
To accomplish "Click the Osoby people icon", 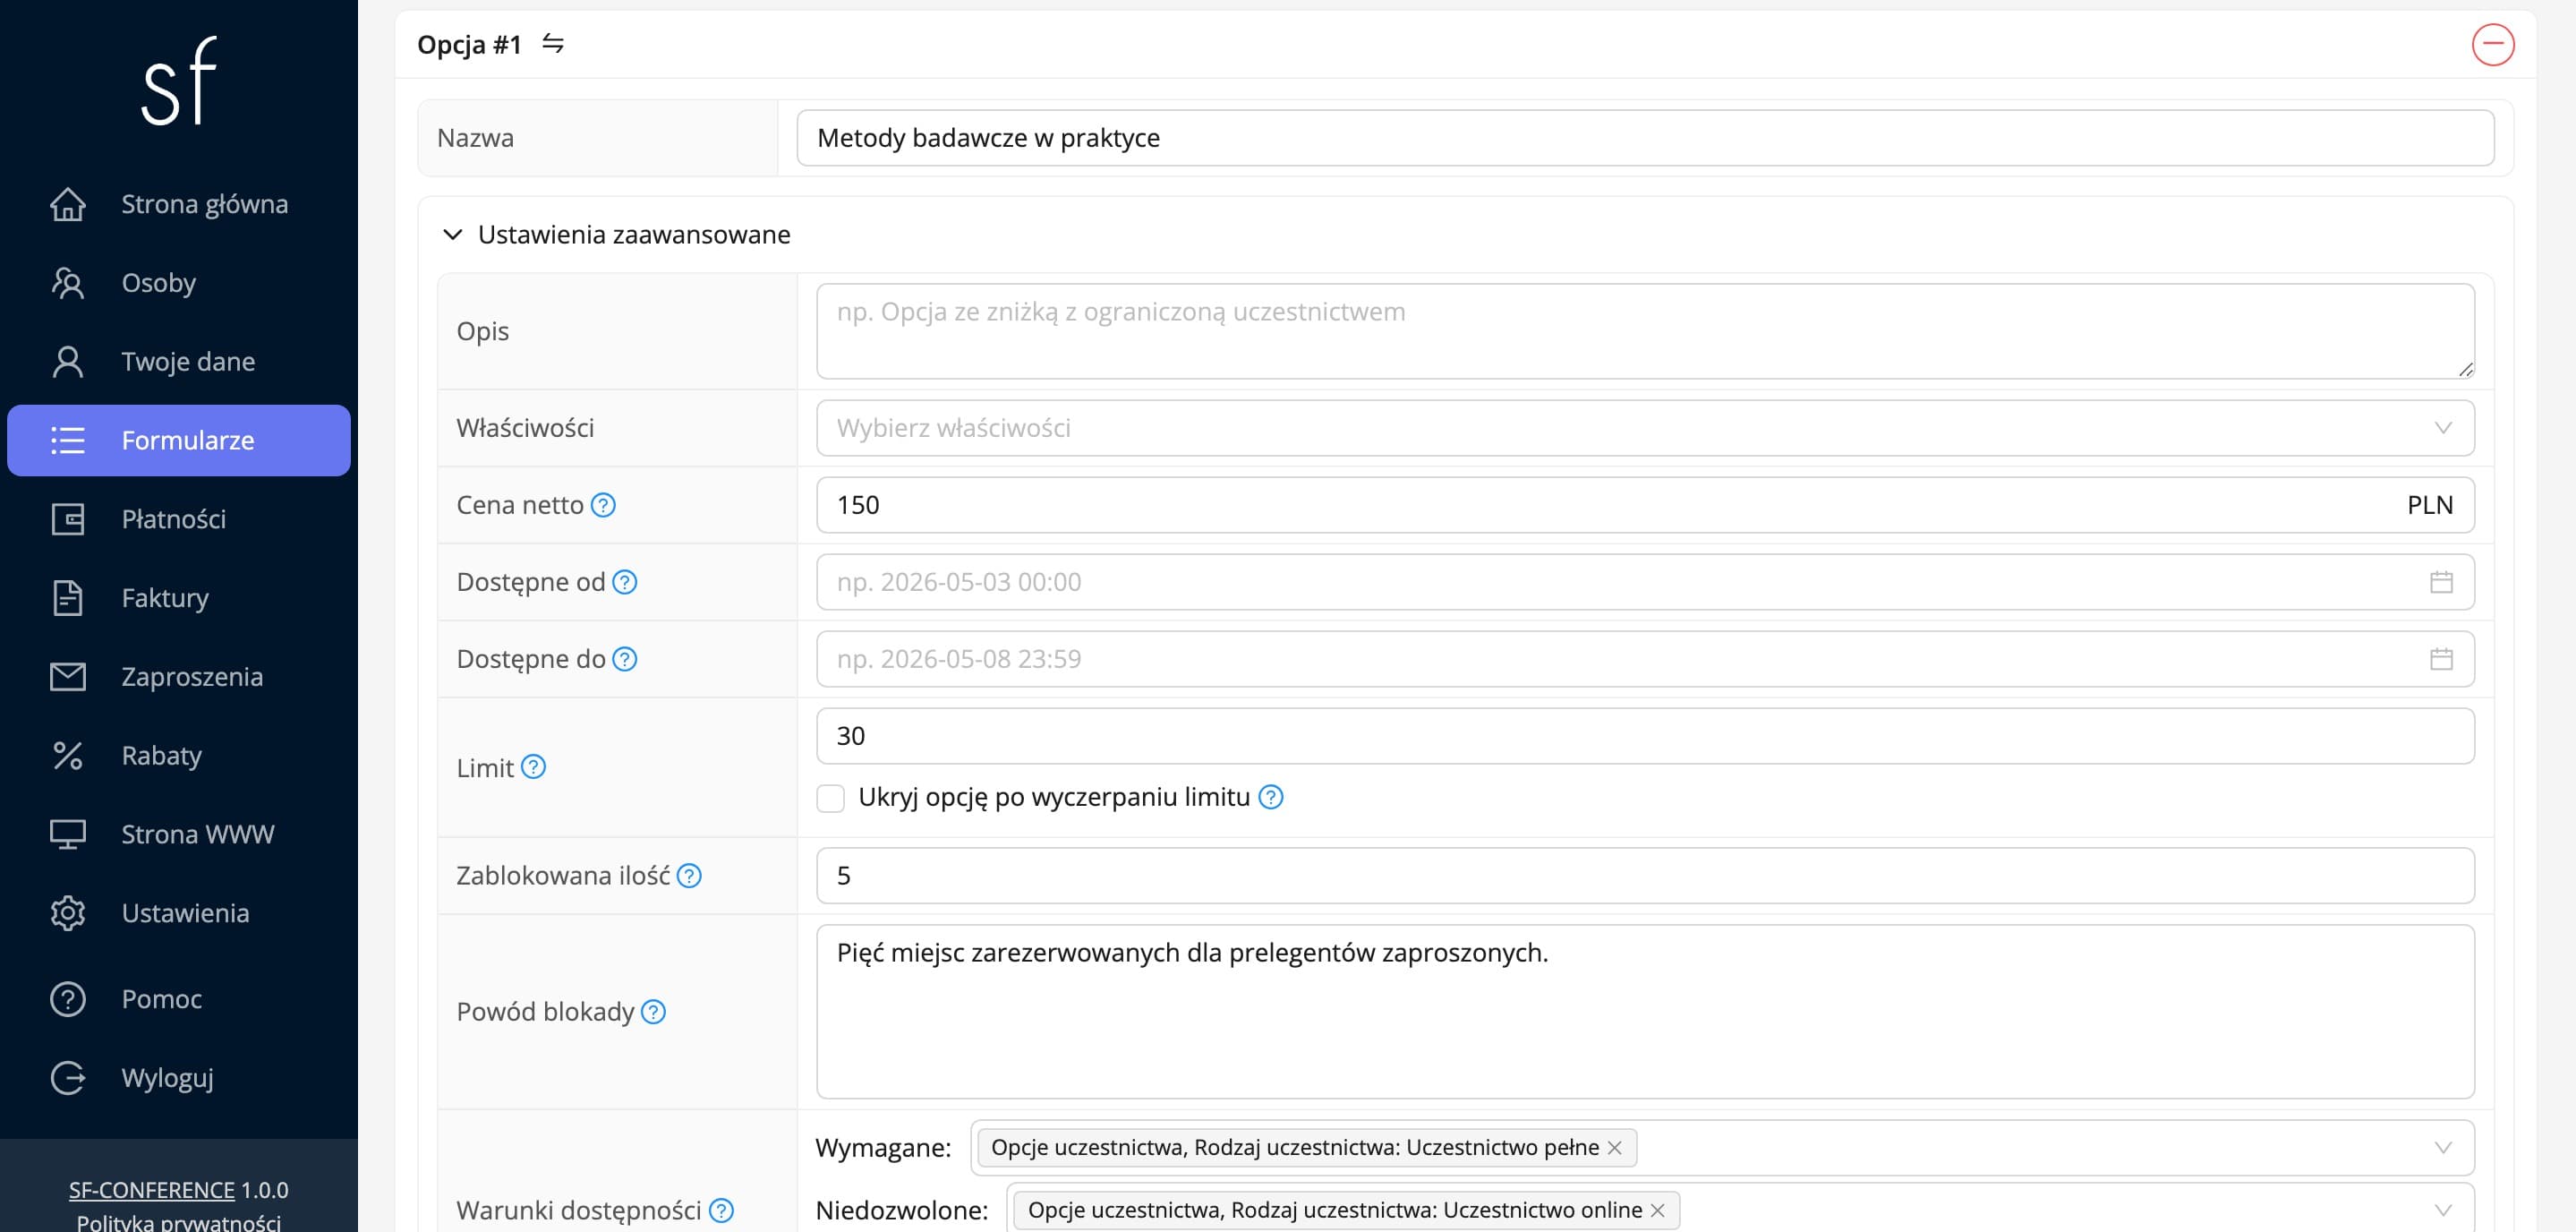I will (x=68, y=283).
